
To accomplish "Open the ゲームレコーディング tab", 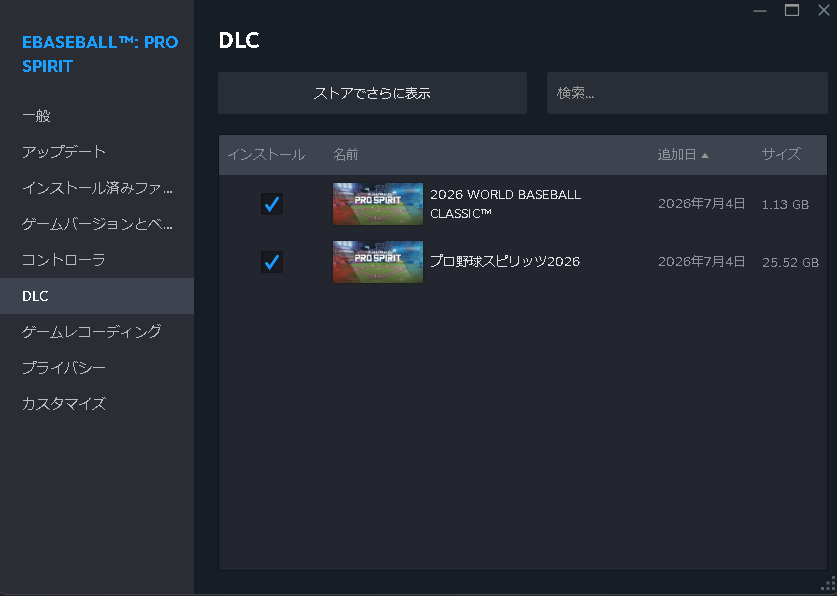I will (97, 331).
